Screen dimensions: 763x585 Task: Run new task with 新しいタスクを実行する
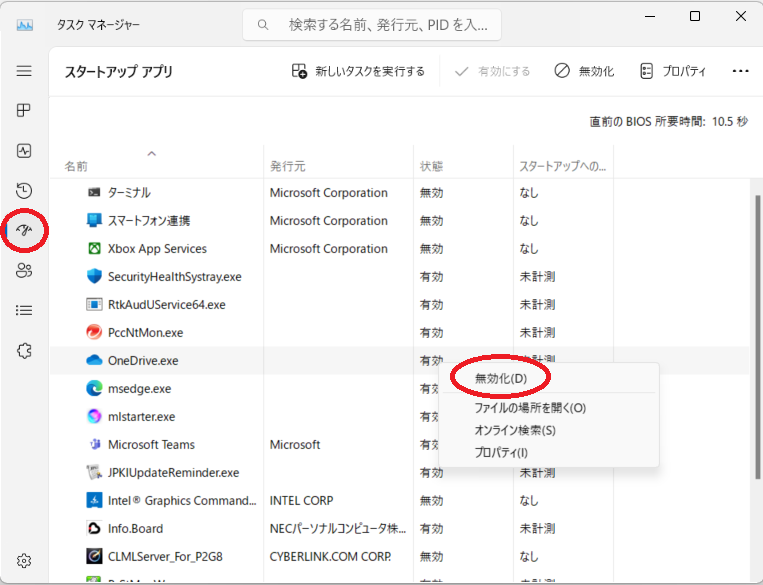click(358, 72)
